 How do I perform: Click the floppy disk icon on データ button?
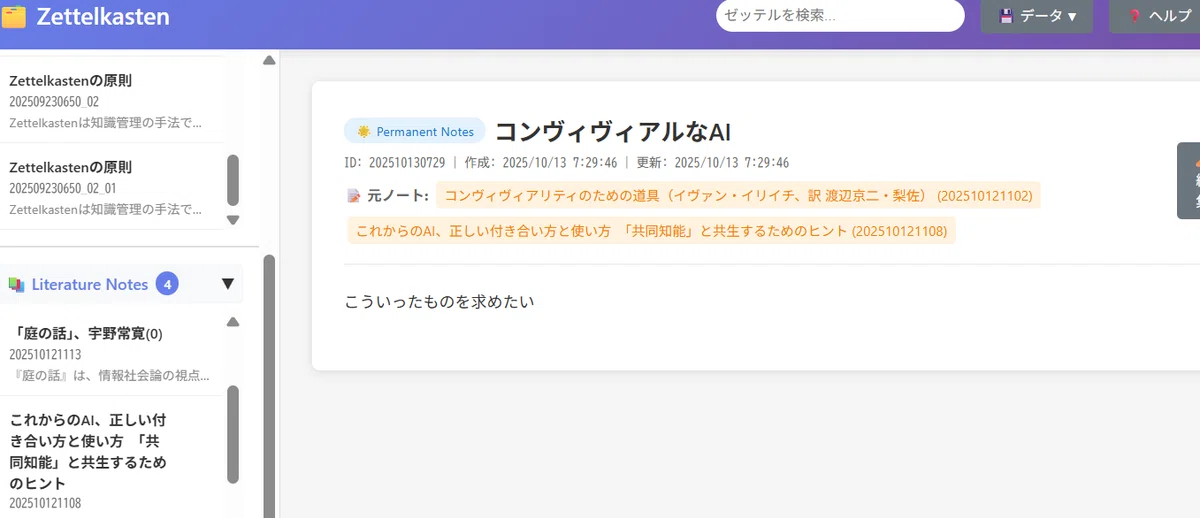tap(1006, 16)
